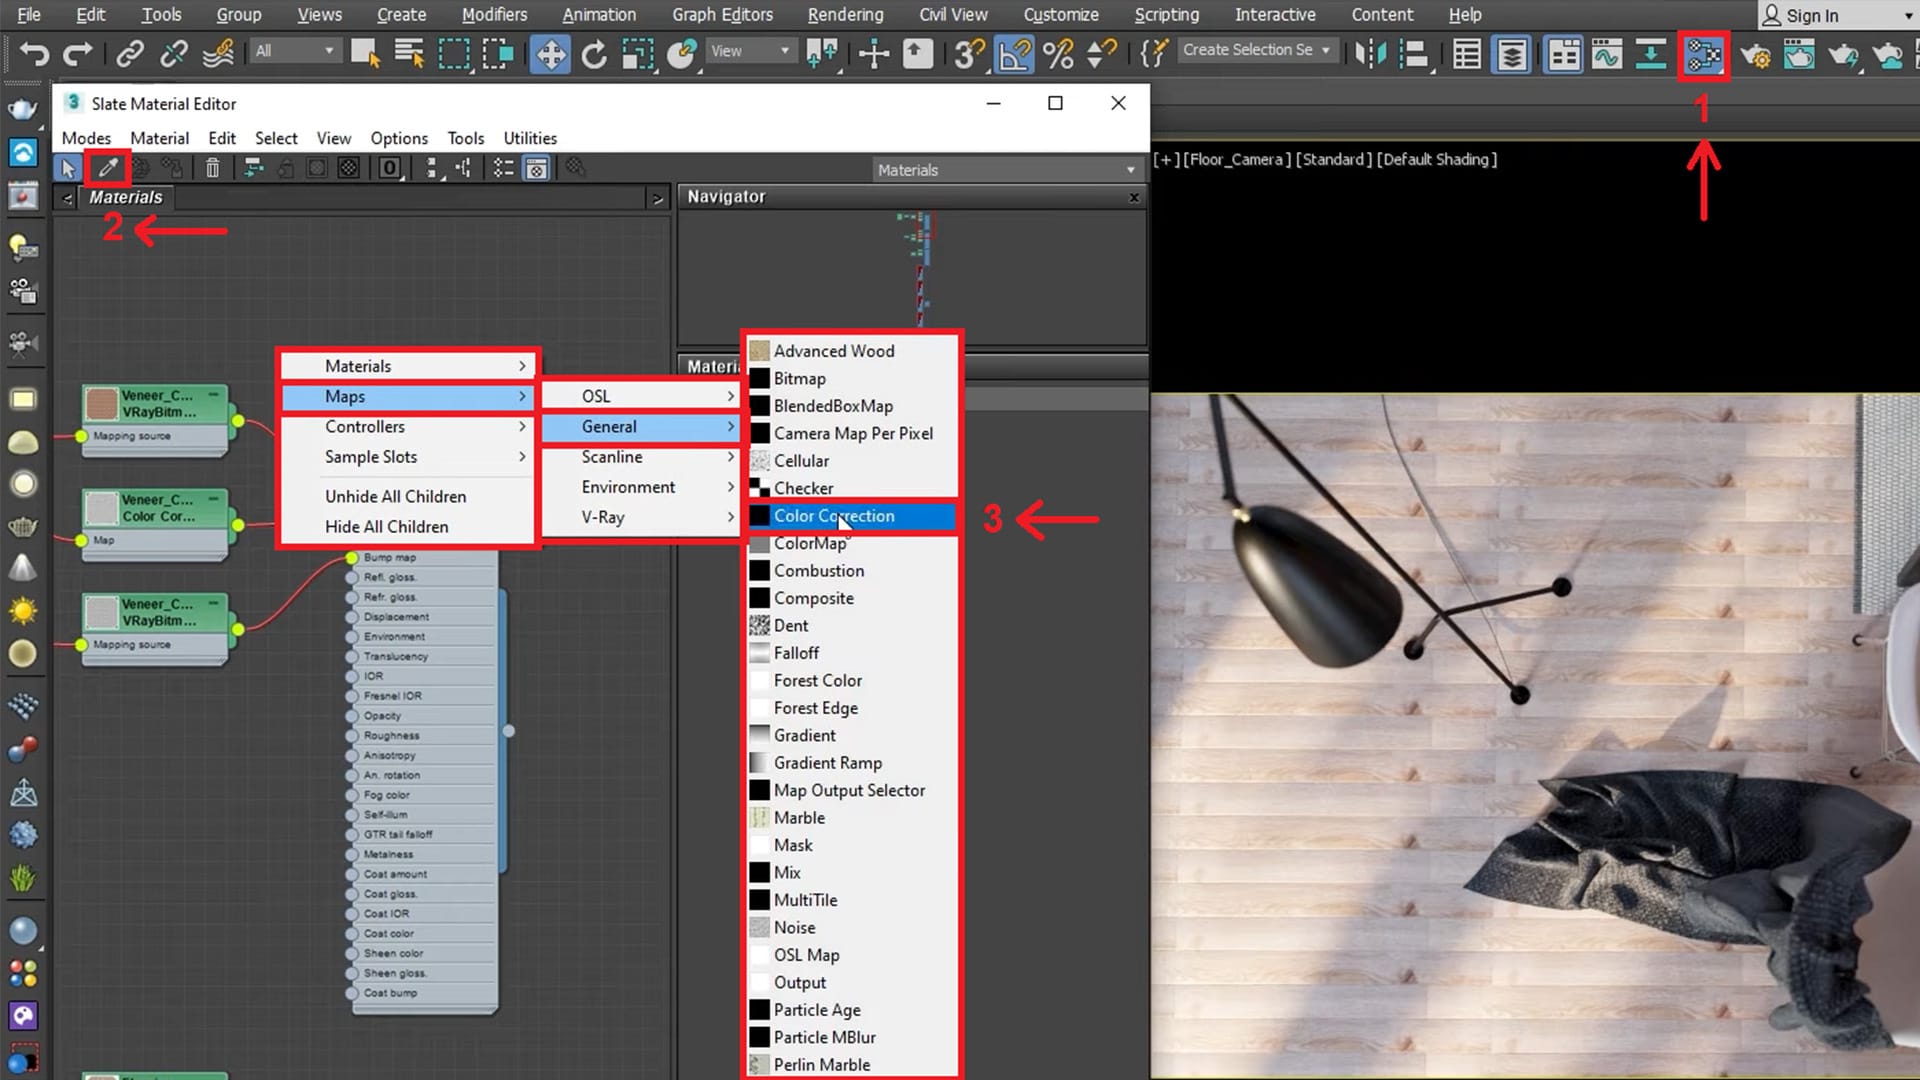Open the Materials view dropdown in Slate

point(1007,170)
